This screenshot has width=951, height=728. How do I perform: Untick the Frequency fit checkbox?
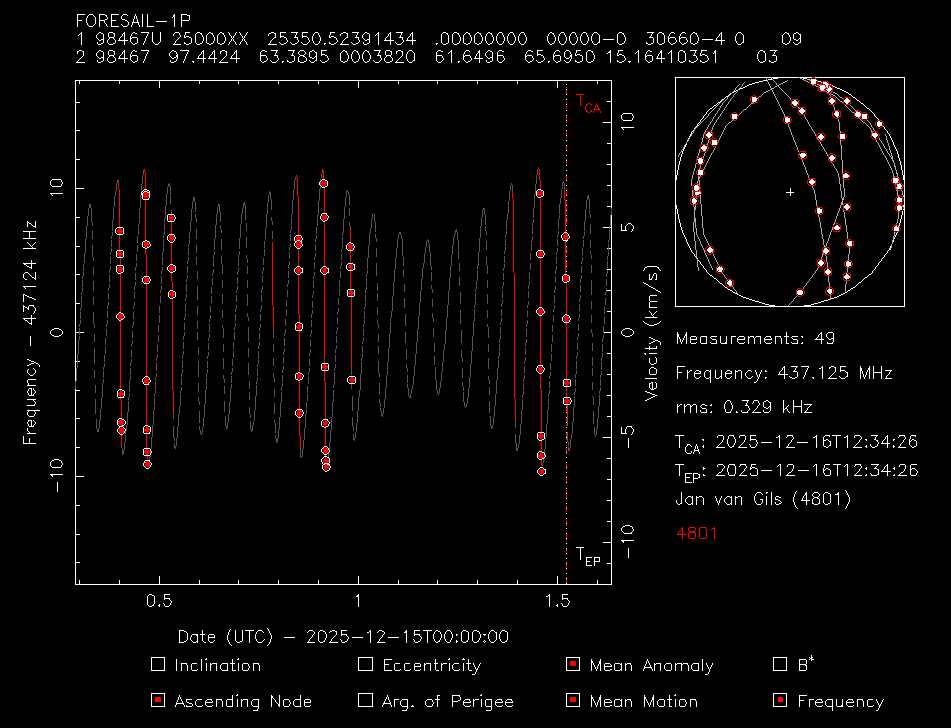781,701
